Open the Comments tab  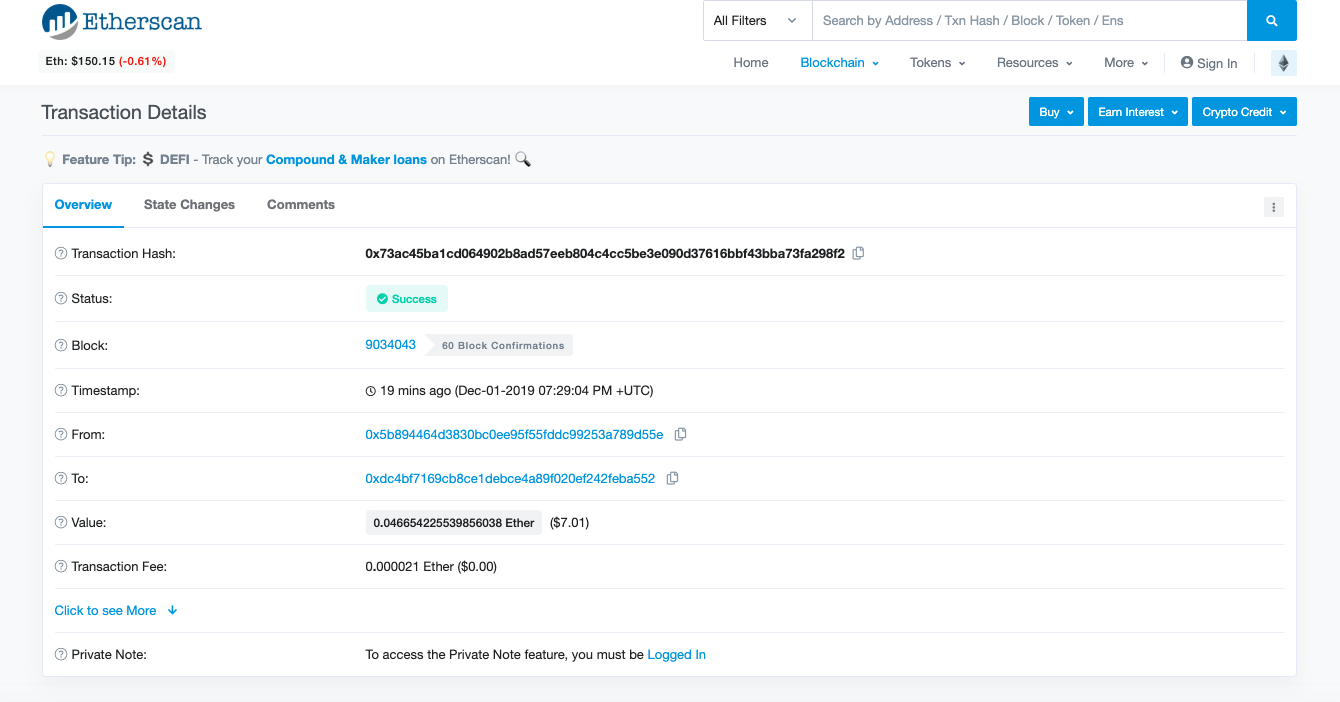(301, 205)
